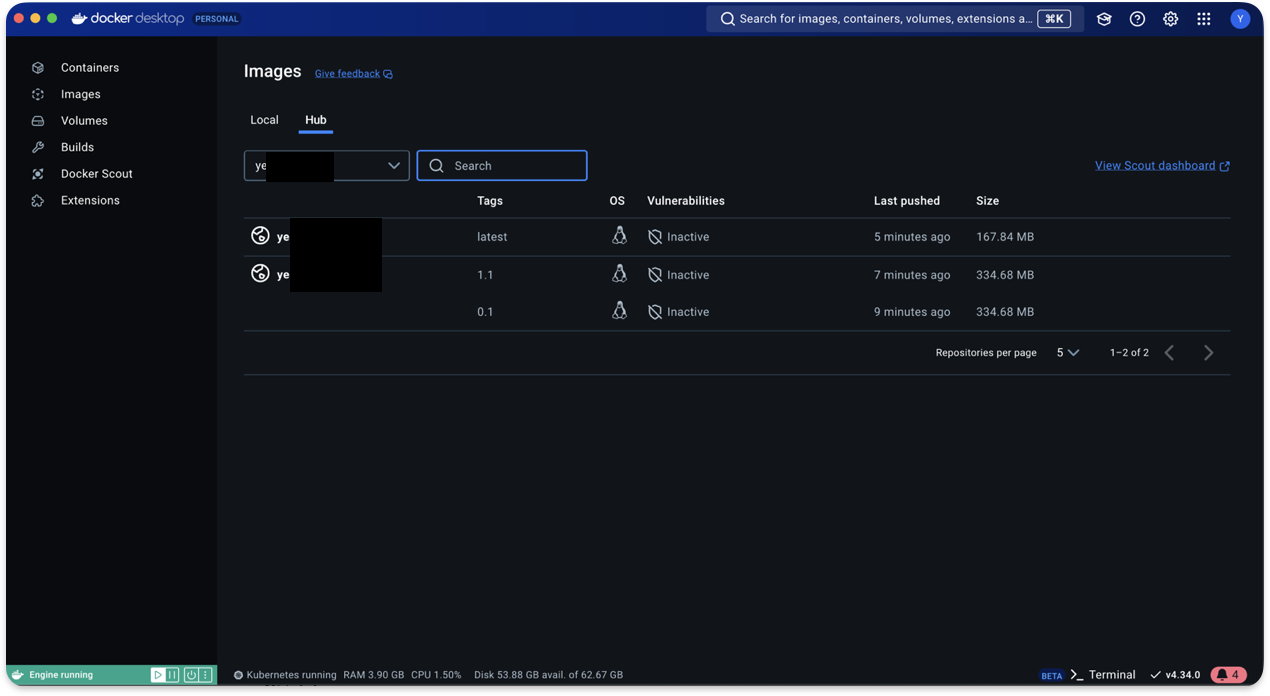The image size is (1270, 696).
Task: Click the Vulnerabilities column header
Action: tap(686, 201)
